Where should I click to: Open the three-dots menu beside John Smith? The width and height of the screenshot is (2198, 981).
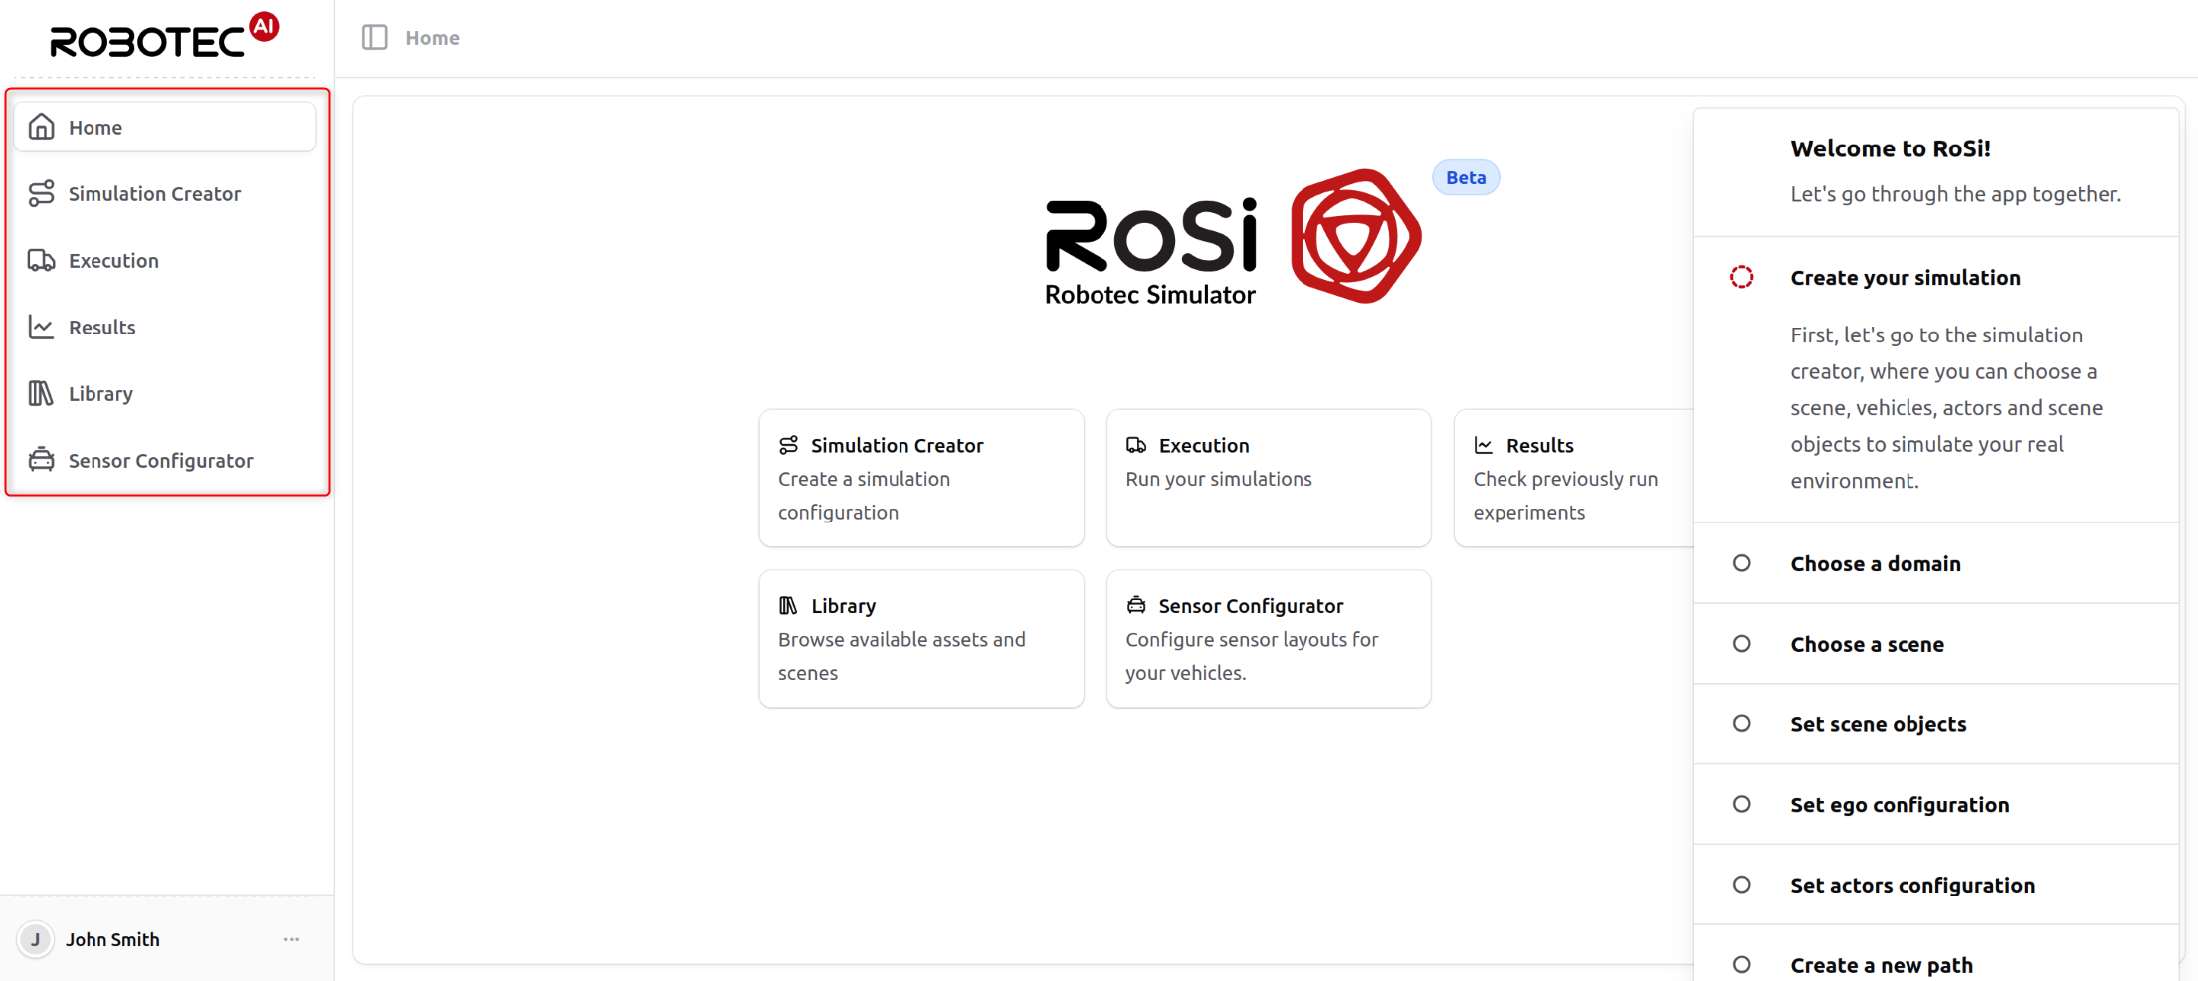(291, 939)
